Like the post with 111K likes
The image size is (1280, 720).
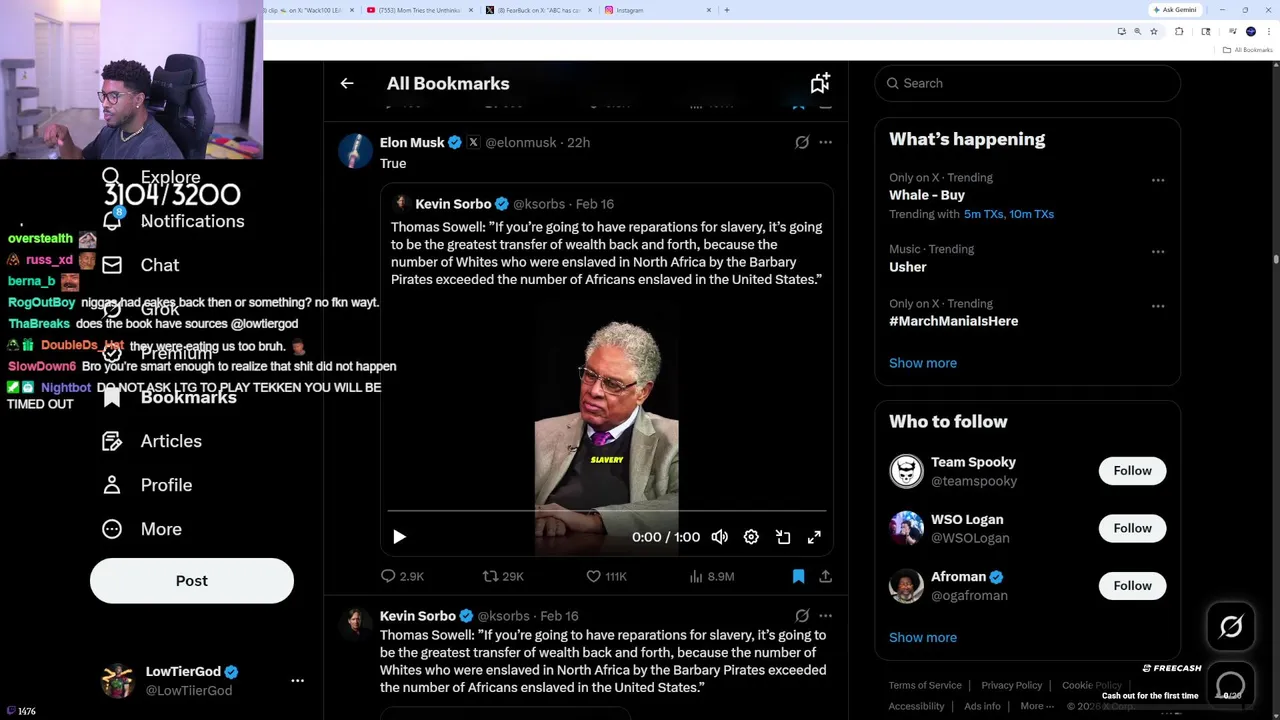point(606,576)
